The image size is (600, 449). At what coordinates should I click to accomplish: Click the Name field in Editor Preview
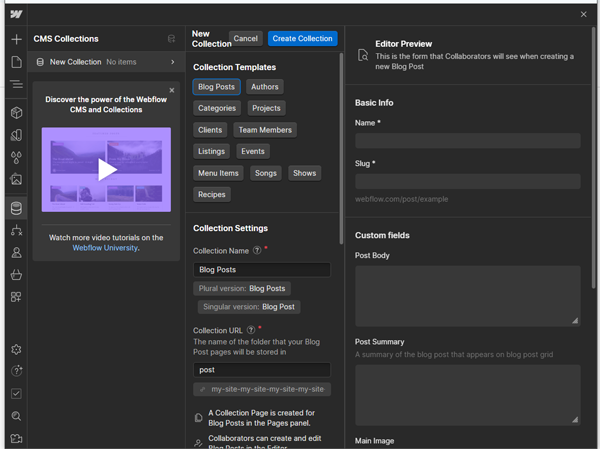pyautogui.click(x=468, y=141)
